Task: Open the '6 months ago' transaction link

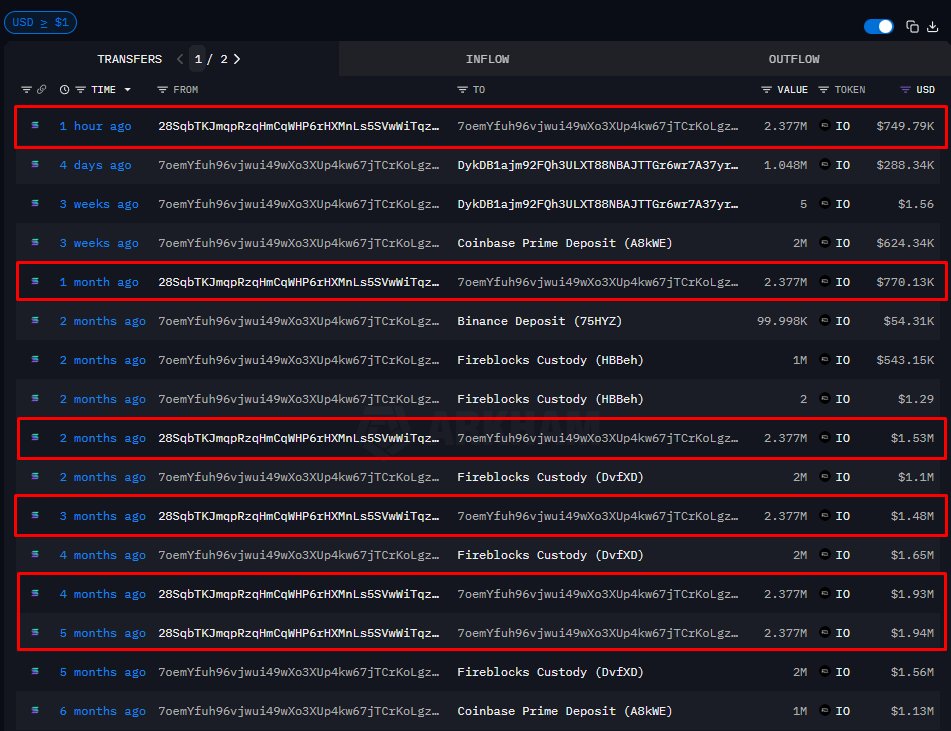Action: (102, 711)
